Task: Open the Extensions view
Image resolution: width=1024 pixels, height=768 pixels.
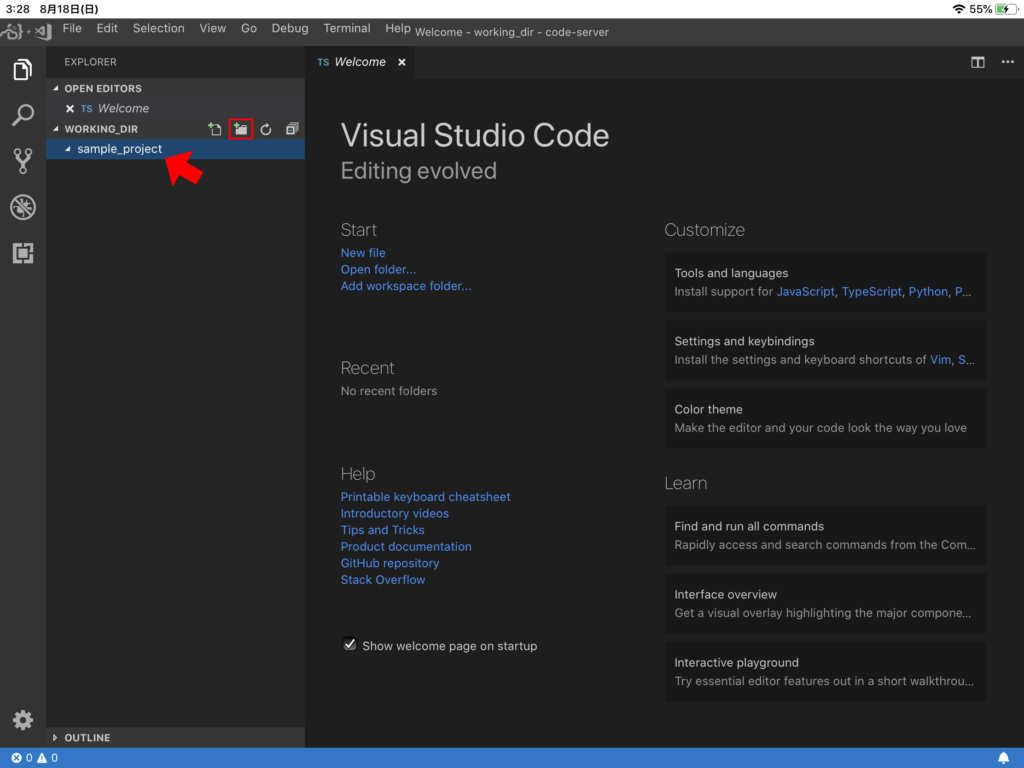Action: 22,253
